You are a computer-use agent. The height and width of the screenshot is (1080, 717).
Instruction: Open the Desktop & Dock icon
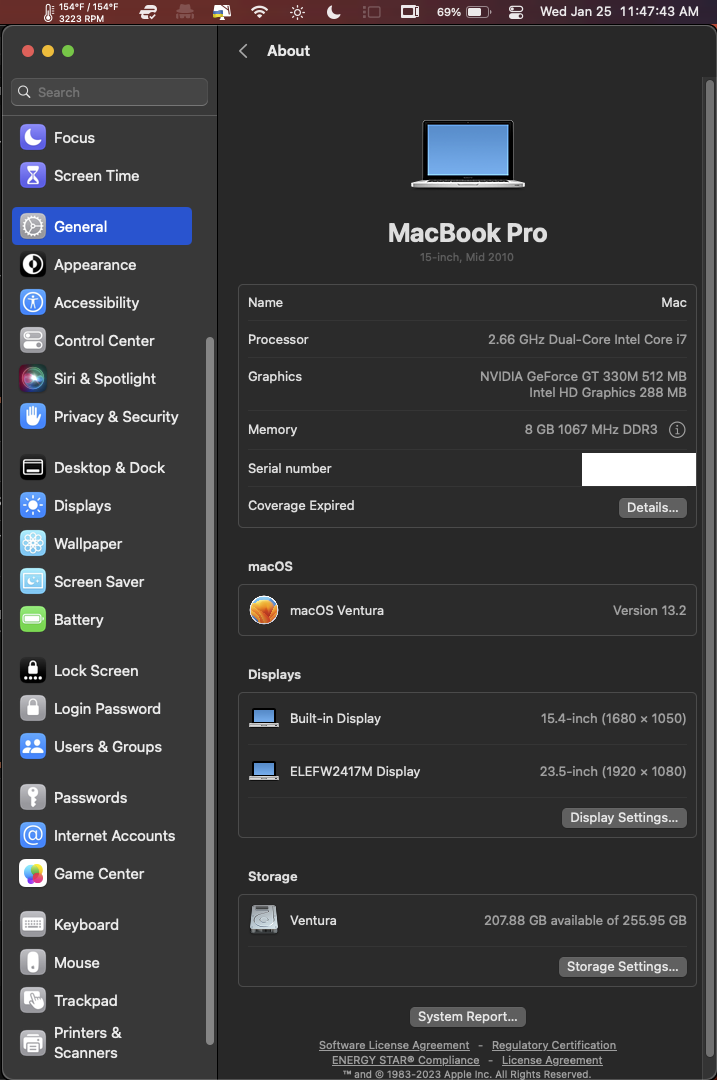click(x=32, y=468)
